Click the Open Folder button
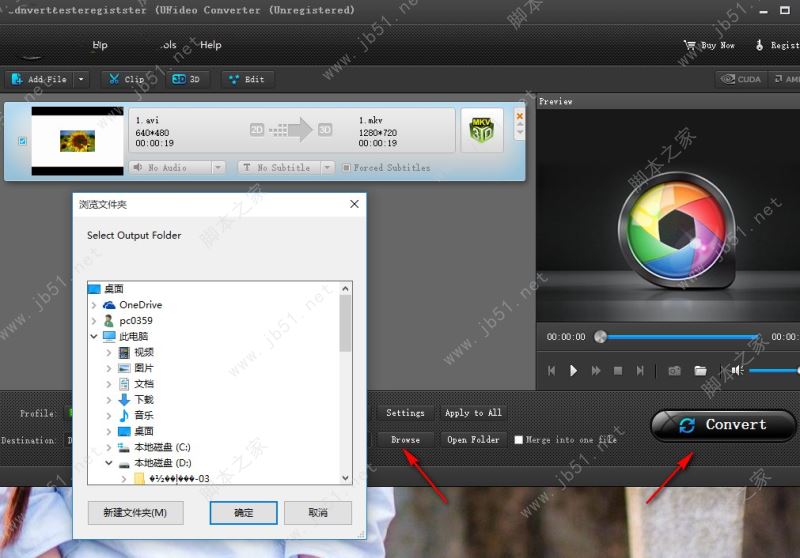800x558 pixels. coord(473,440)
